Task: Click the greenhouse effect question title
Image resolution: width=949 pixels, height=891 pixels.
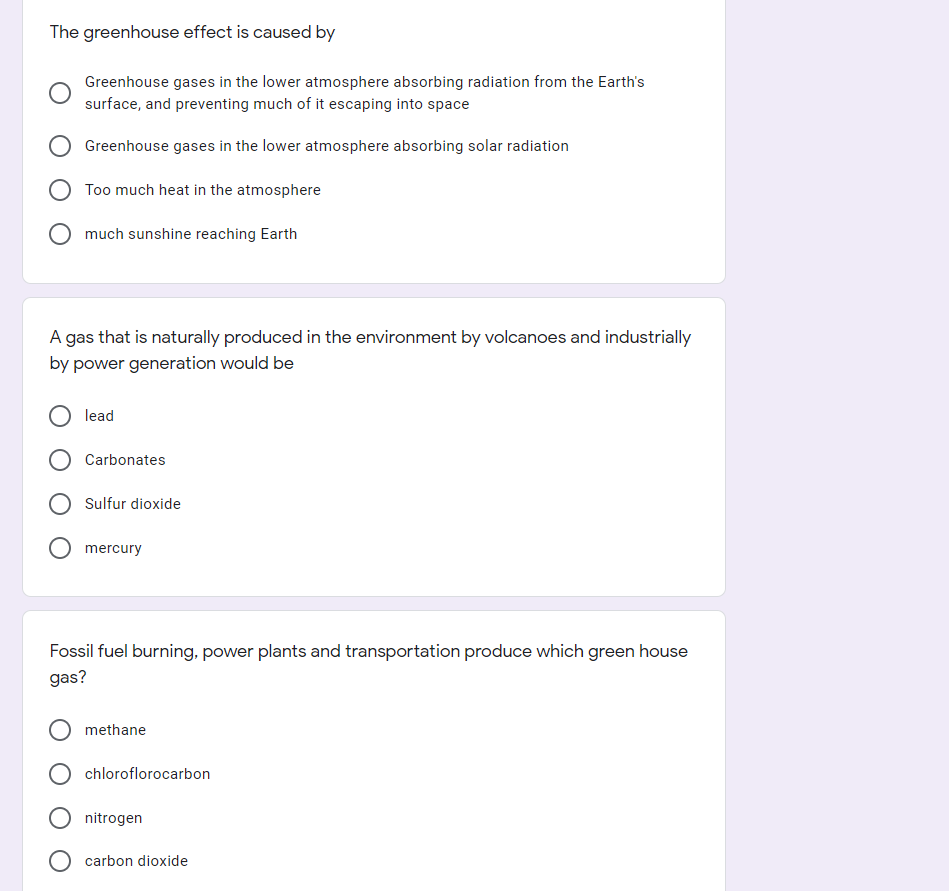Action: point(191,32)
